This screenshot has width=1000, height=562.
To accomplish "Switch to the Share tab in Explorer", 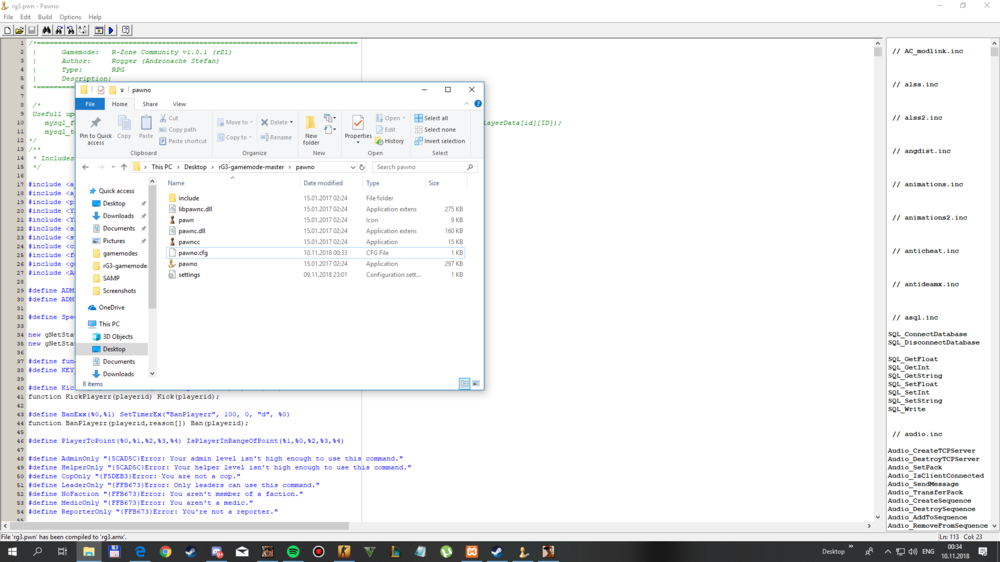I will coord(150,104).
